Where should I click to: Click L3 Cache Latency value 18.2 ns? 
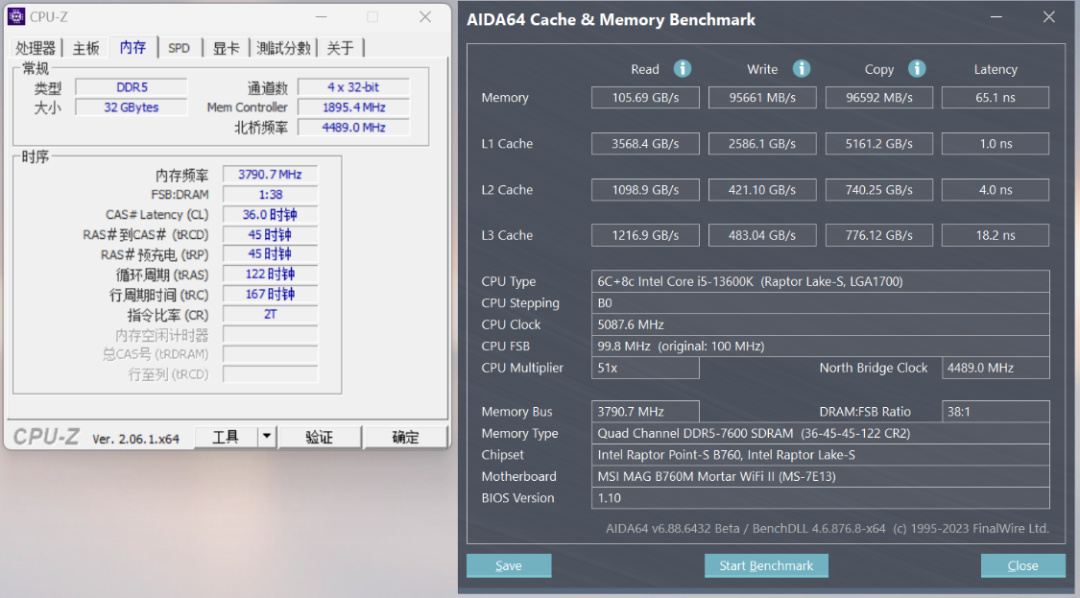[995, 236]
